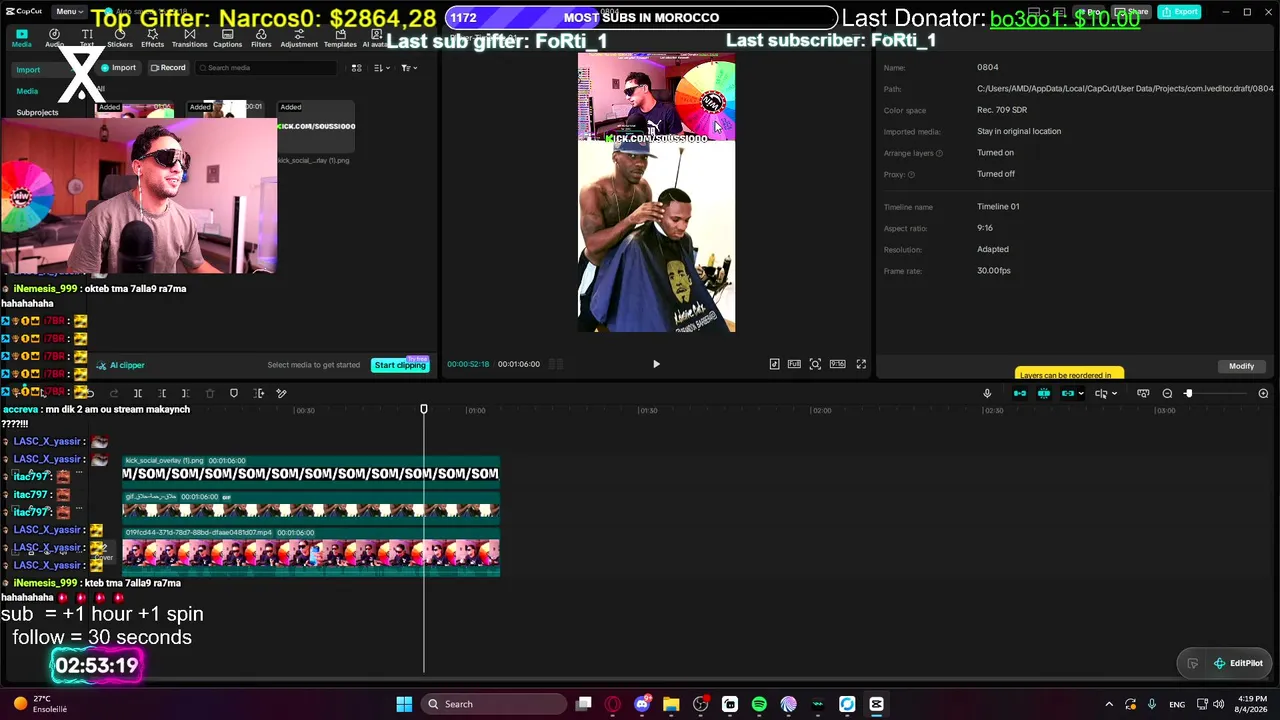Click the Full quality preview icon
Viewport: 1280px width, 720px height.
click(x=794, y=364)
